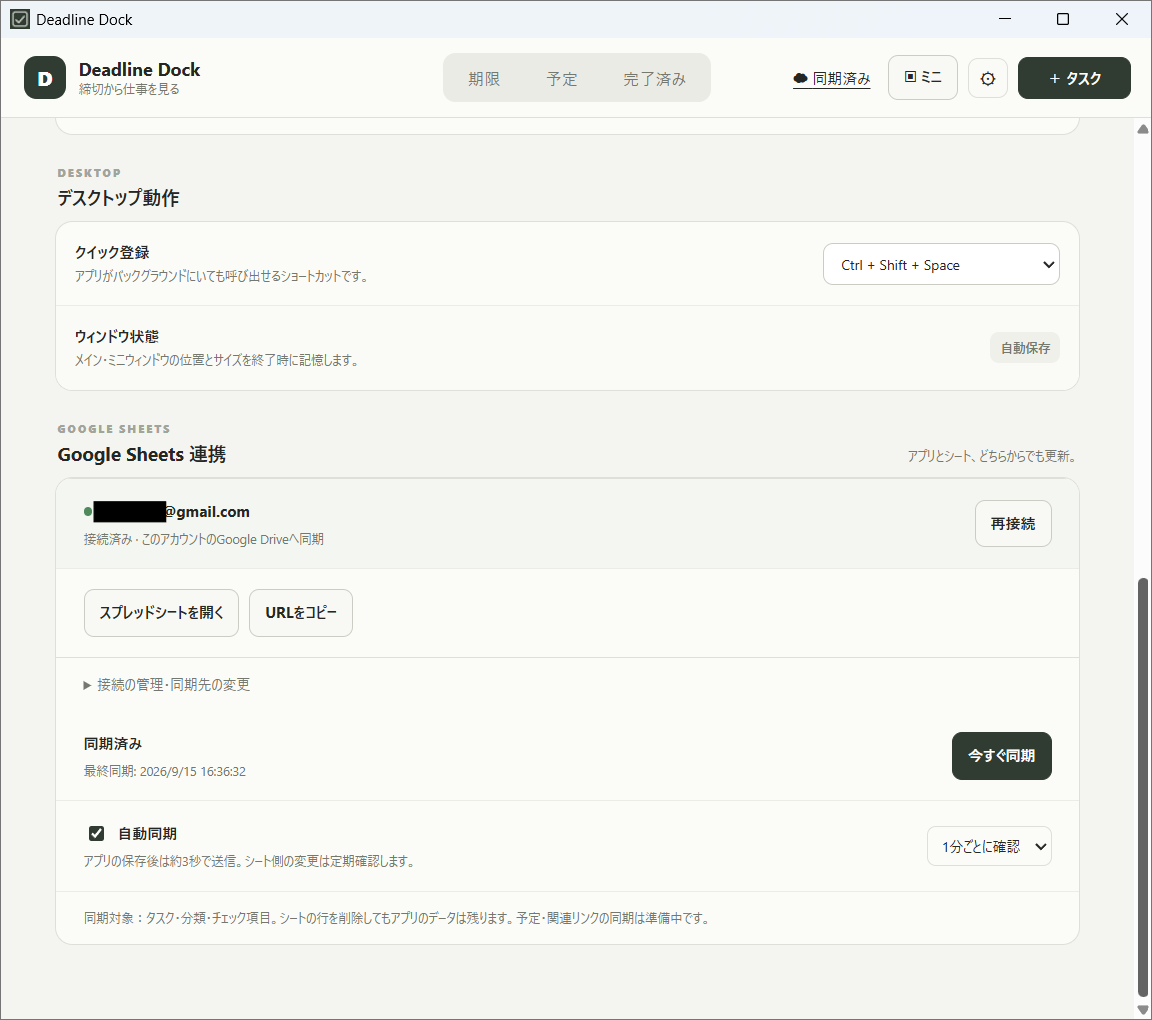
Task: Click the "Google Sheets 連携" heading
Action: coord(142,455)
